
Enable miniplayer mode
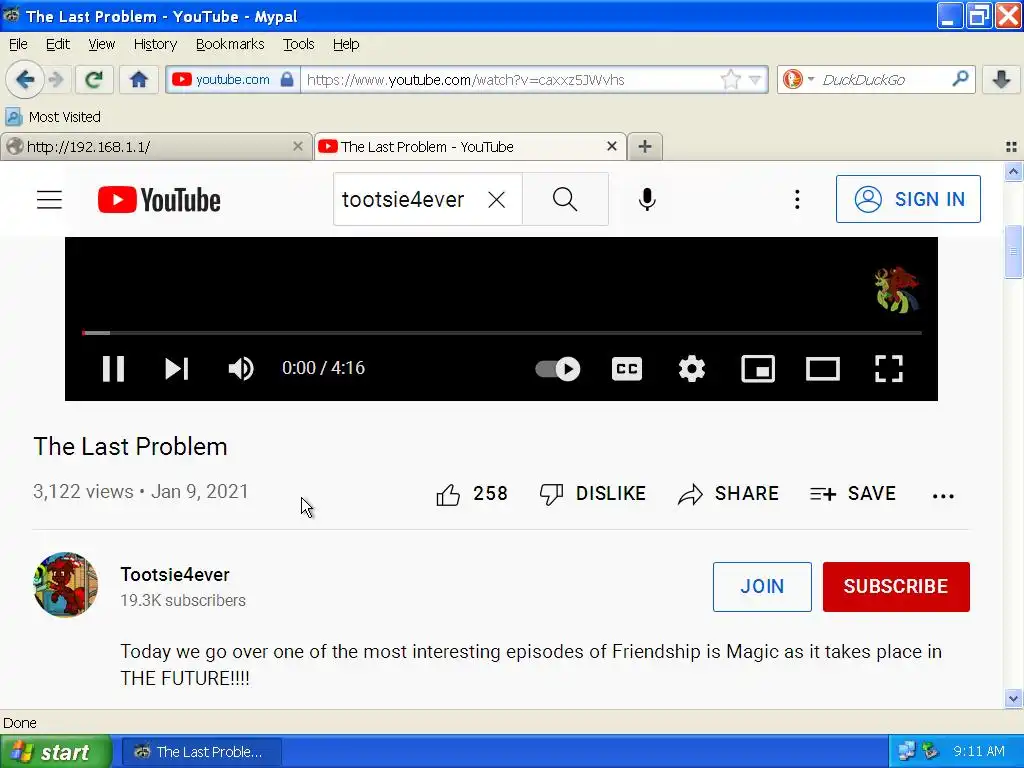(x=758, y=369)
